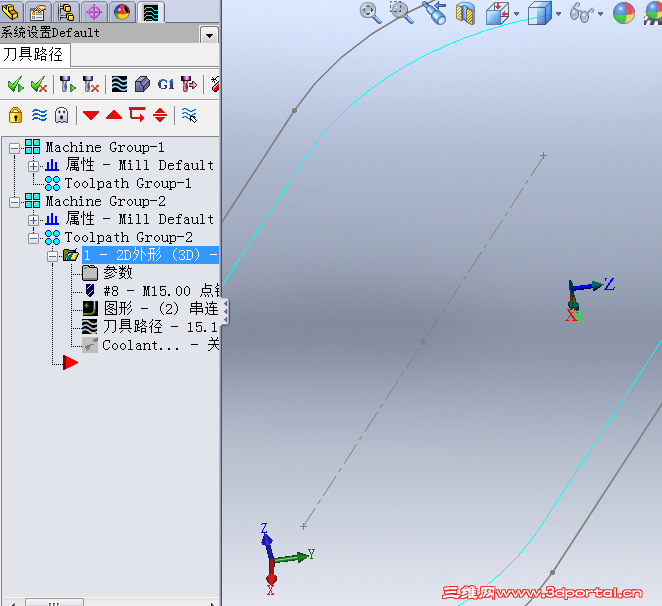The width and height of the screenshot is (662, 606).
Task: Select operation 1 - 2D外形 (3D)
Action: coord(150,255)
